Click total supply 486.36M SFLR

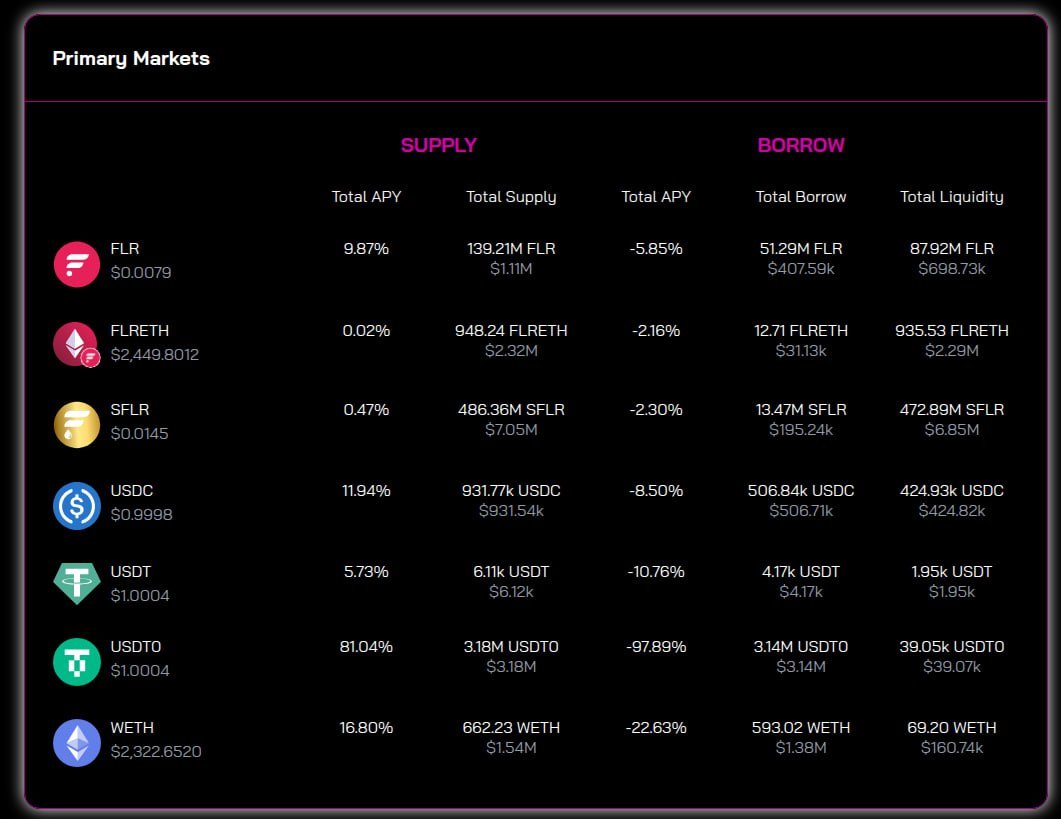(x=511, y=410)
